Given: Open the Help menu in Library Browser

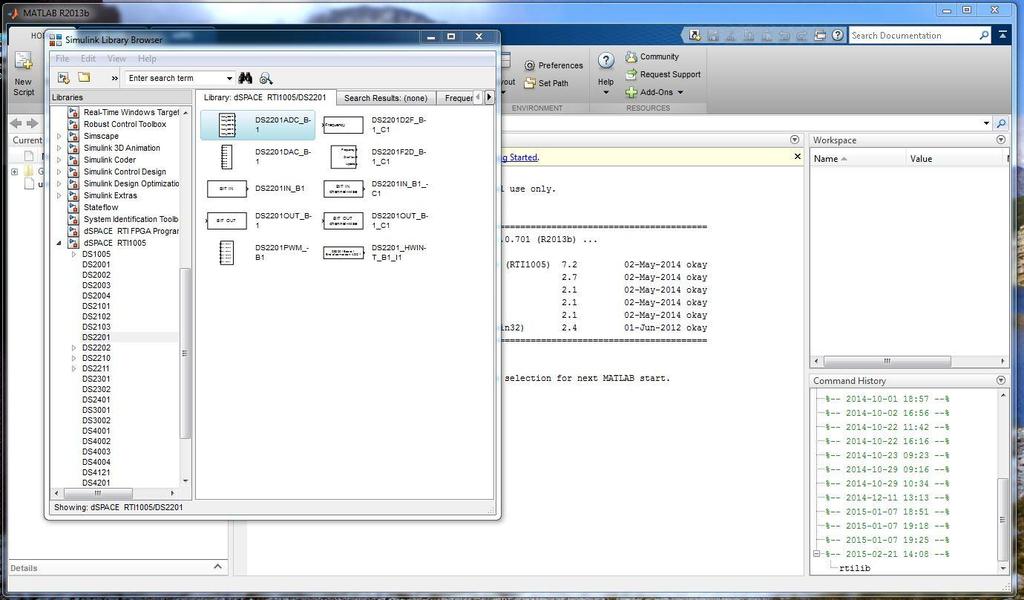Looking at the screenshot, I should (147, 59).
